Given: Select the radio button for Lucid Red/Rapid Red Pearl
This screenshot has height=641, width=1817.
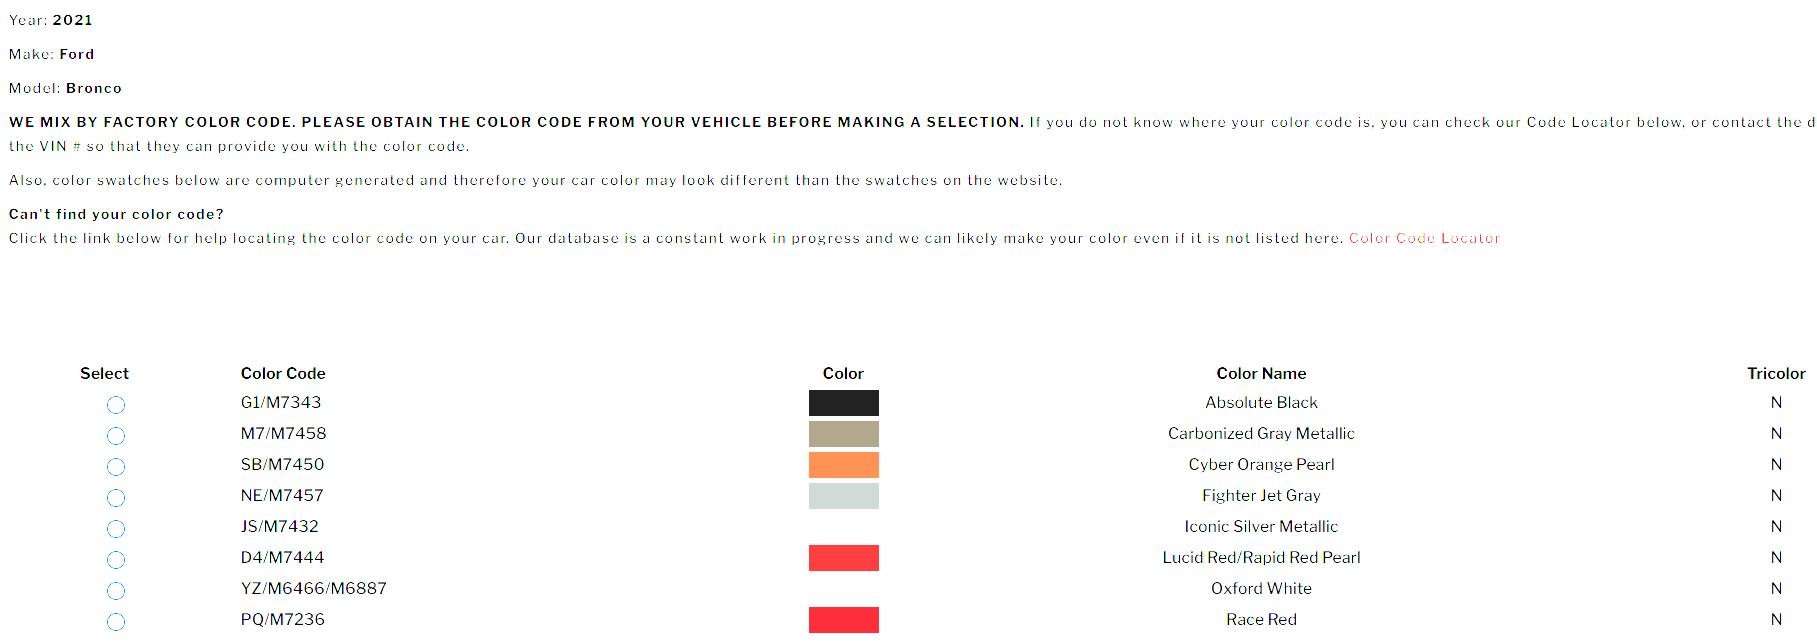Looking at the screenshot, I should pyautogui.click(x=116, y=560).
